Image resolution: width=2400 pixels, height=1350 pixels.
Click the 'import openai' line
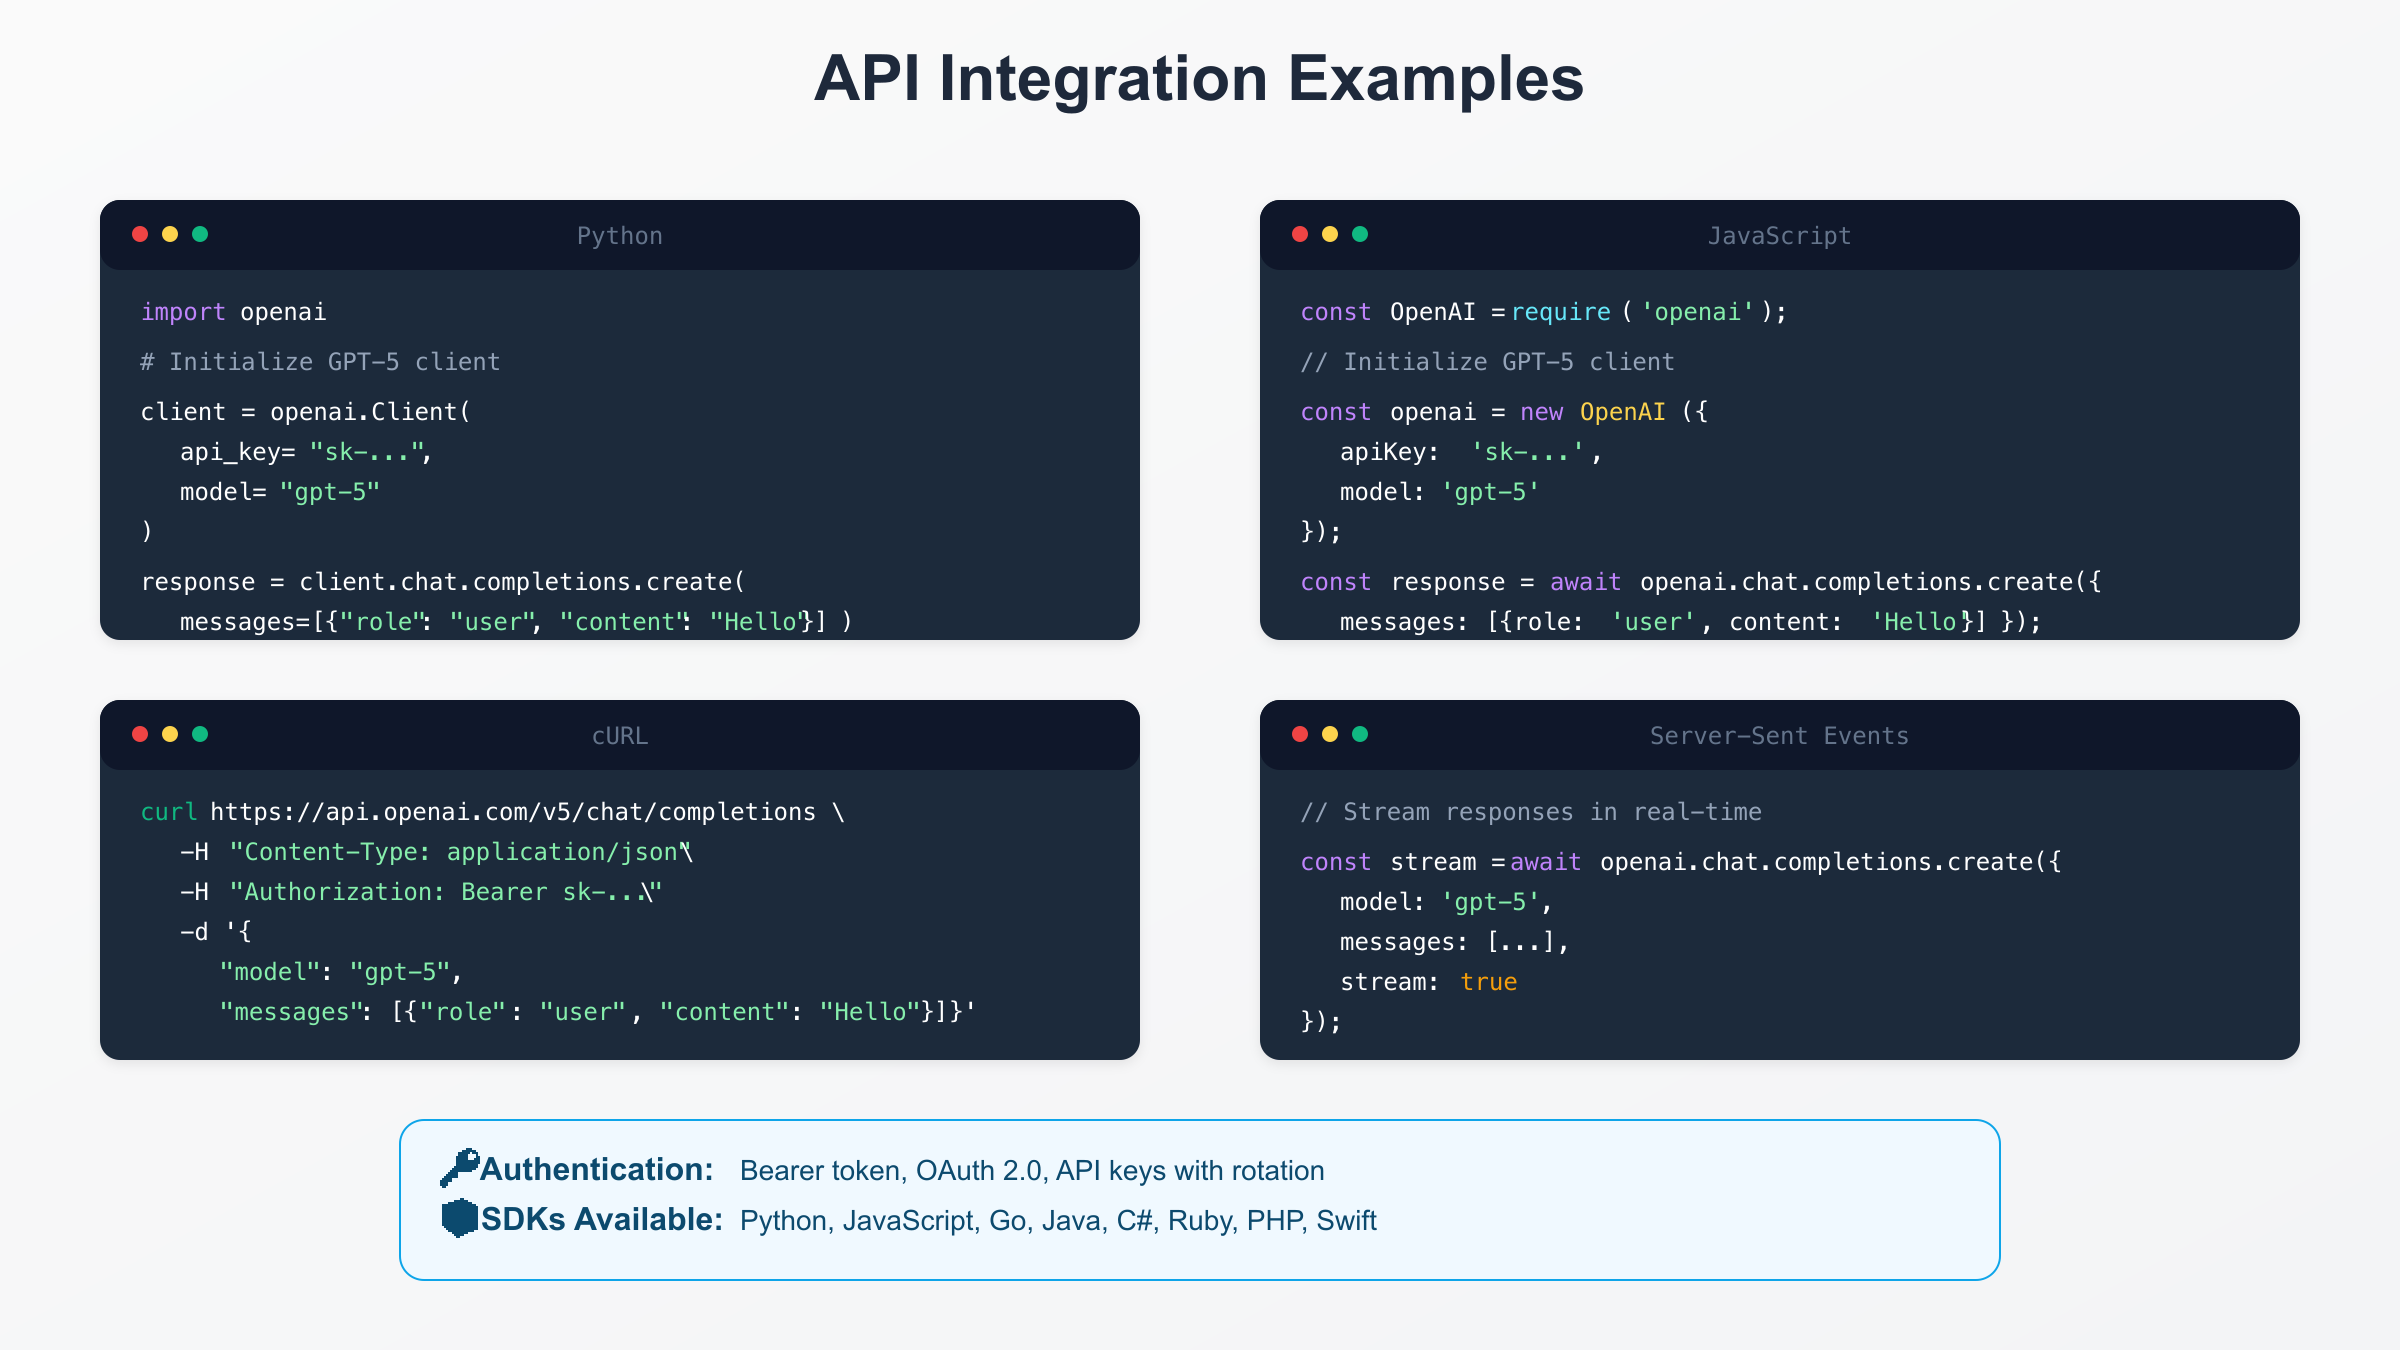[x=233, y=312]
